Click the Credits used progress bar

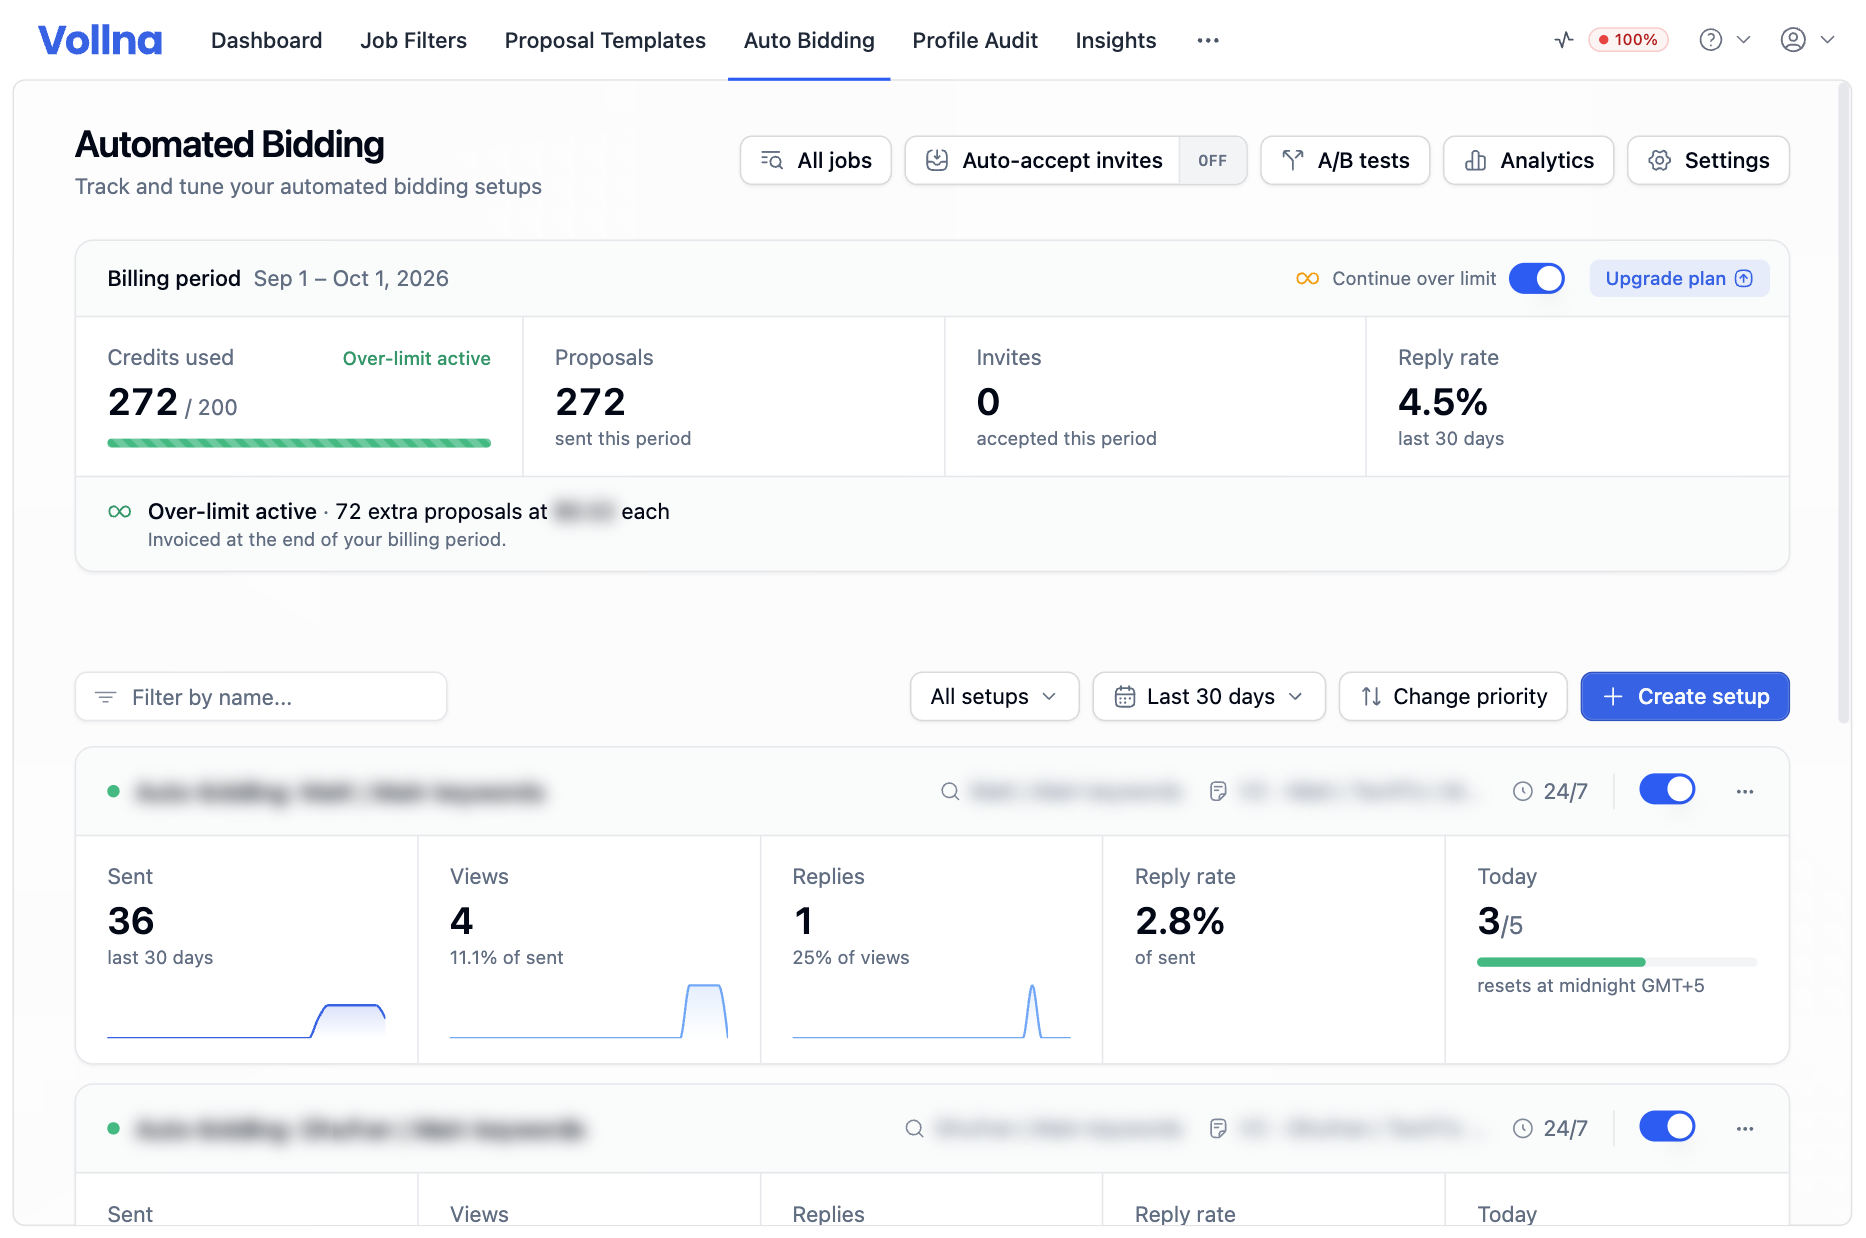(299, 443)
